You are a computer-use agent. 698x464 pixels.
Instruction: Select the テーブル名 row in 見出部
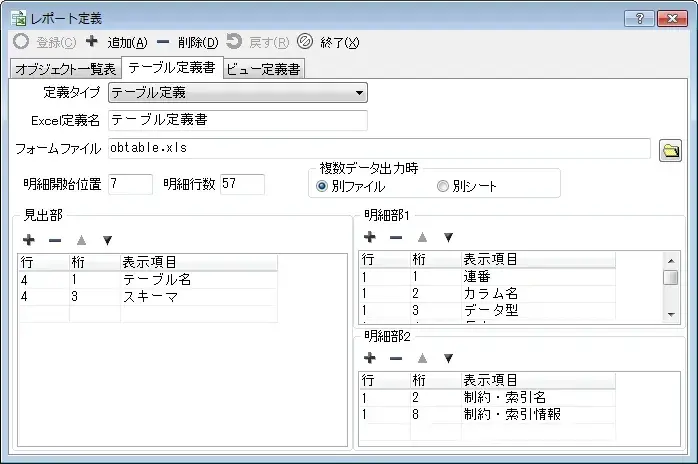[155, 280]
